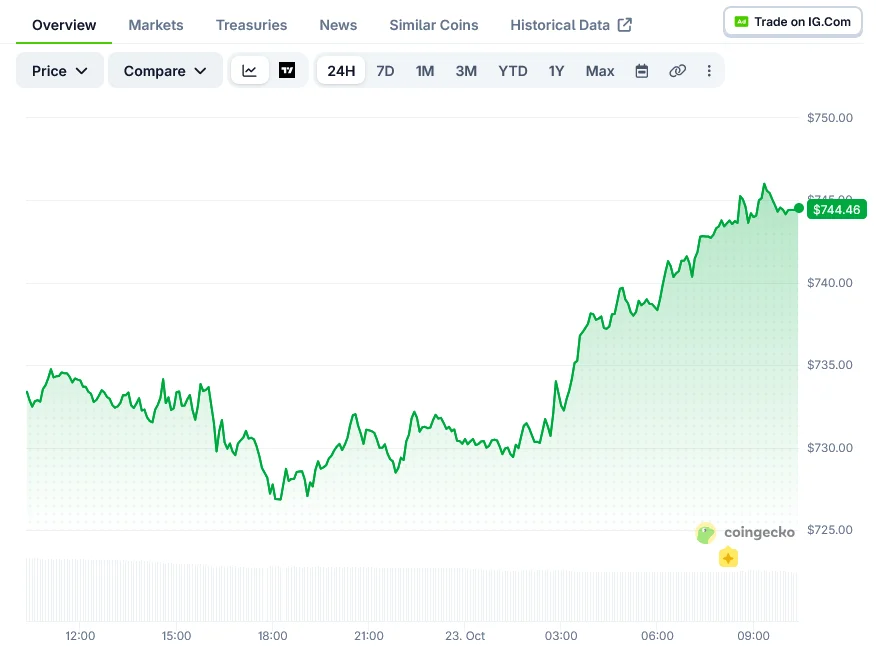876x650 pixels.
Task: Switch to the Markets tab
Action: 156,25
